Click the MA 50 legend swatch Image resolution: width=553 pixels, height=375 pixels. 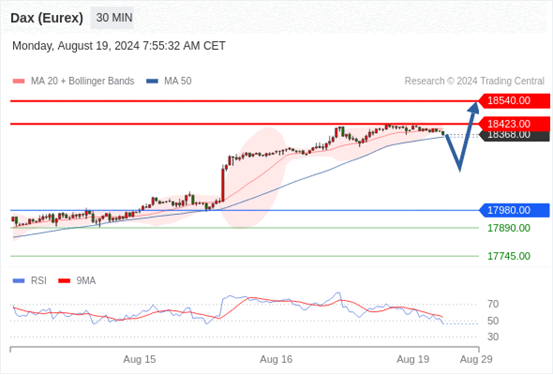point(152,81)
